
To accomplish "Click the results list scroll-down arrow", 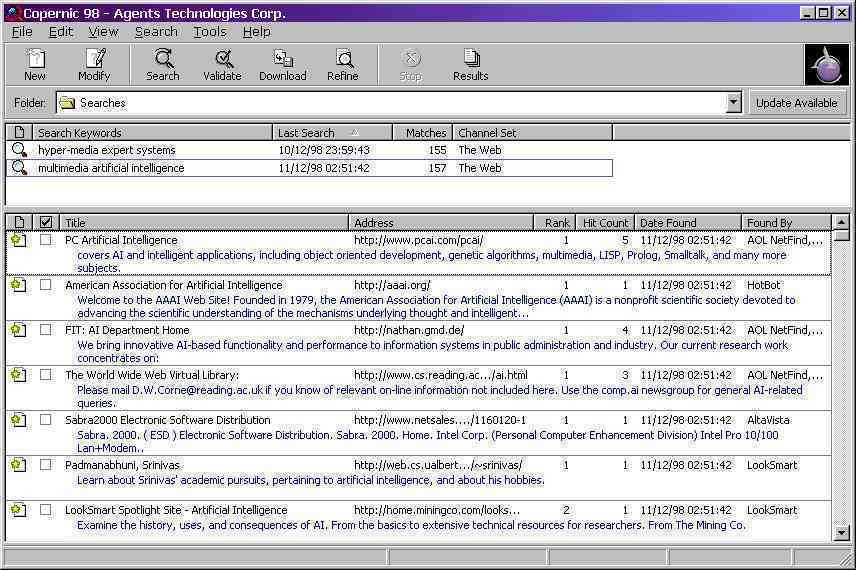I will tap(842, 534).
